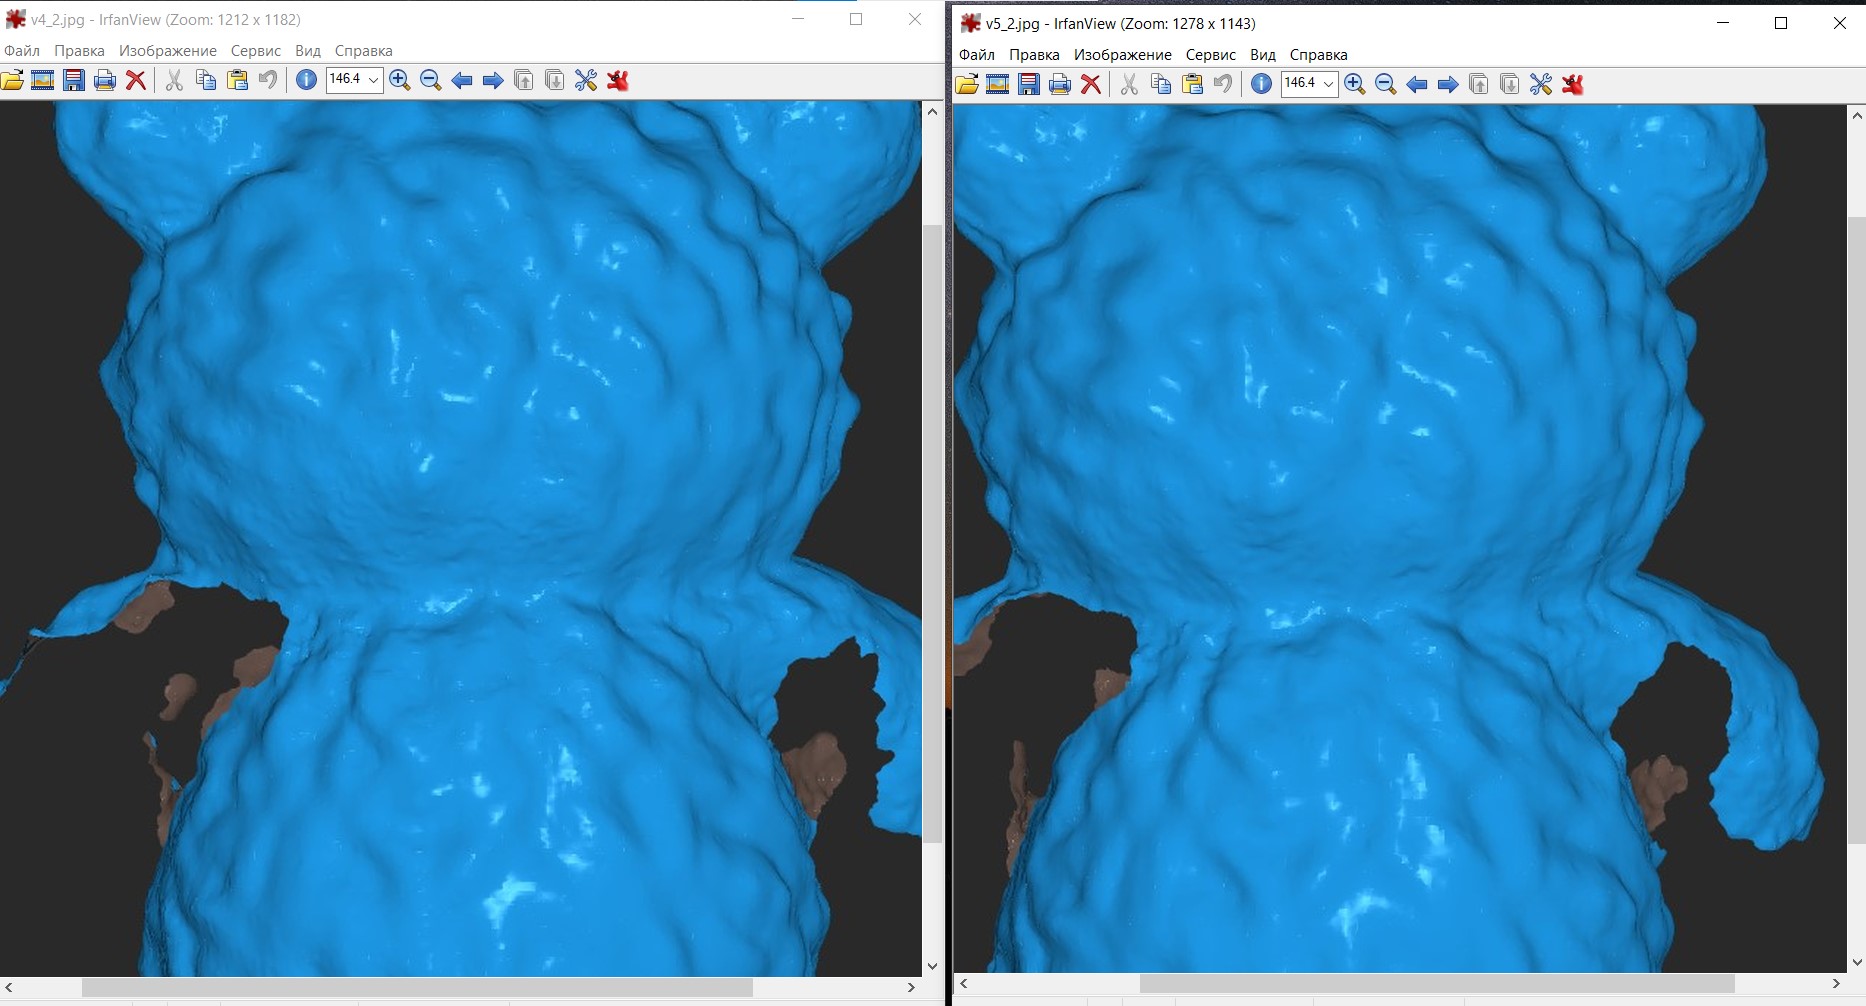Open the Сервис menu in v4_2.jpg window
This screenshot has height=1006, width=1866.
256,51
